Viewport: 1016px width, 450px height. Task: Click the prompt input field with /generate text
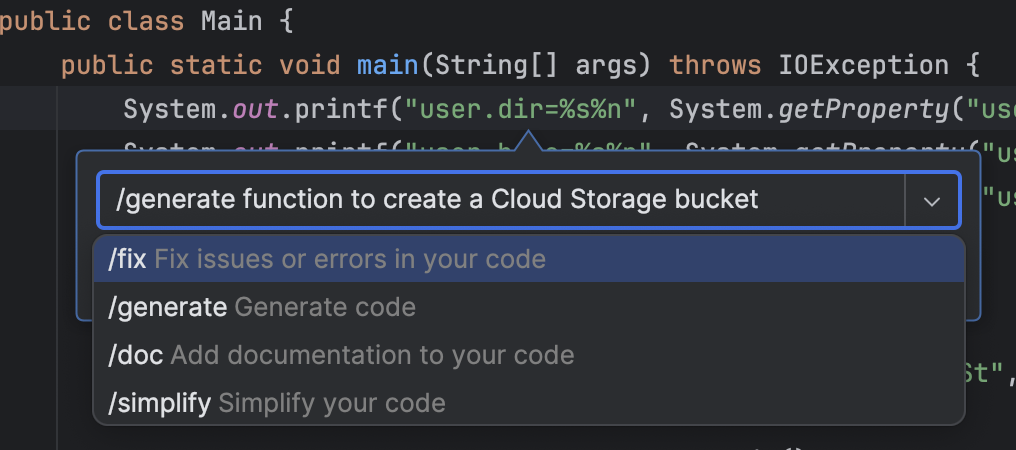(500, 200)
